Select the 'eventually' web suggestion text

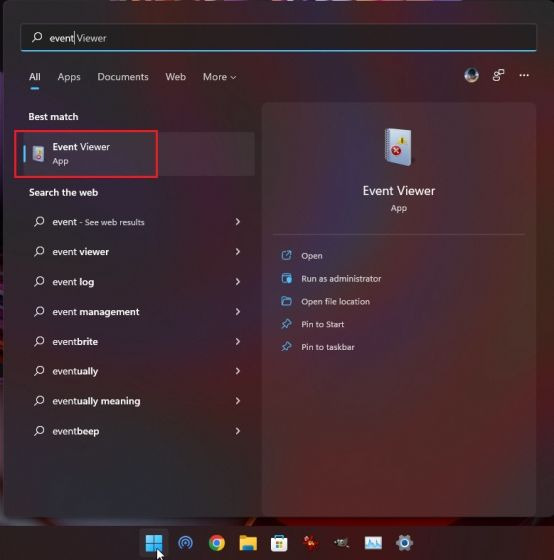tap(75, 371)
